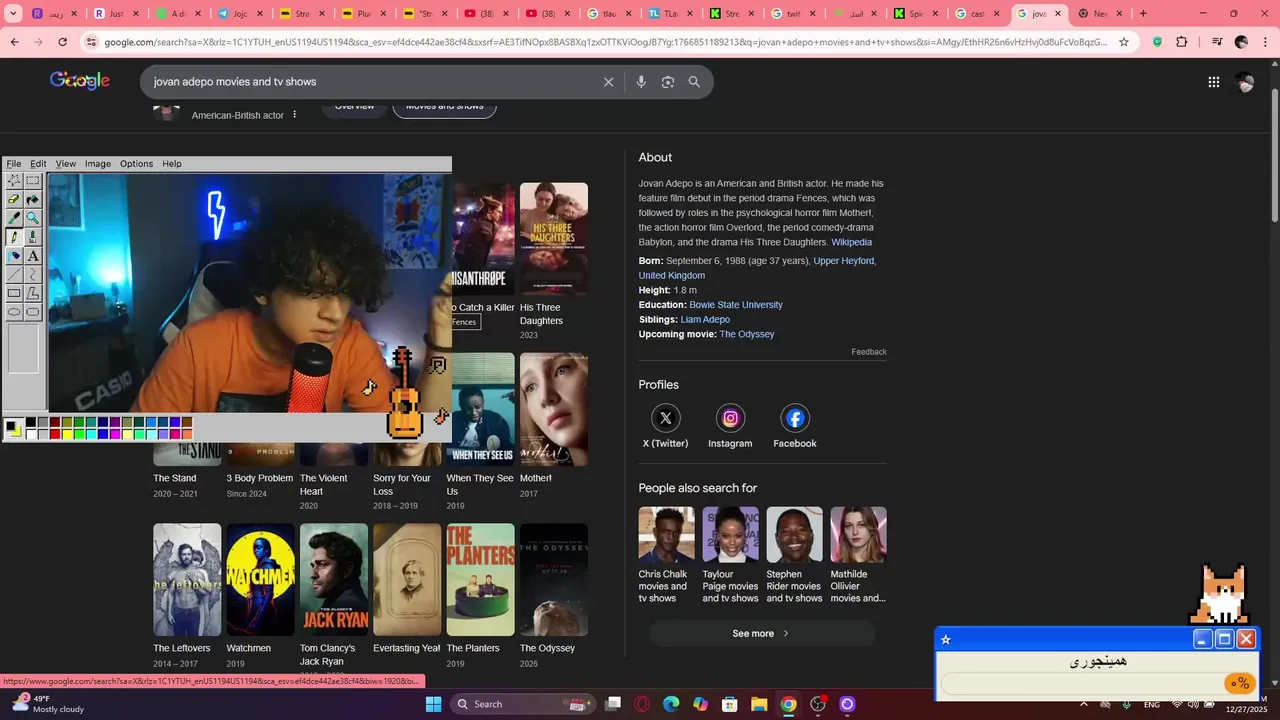Pick the bright yellow palette swatch
1280x720 pixels.
coord(67,434)
